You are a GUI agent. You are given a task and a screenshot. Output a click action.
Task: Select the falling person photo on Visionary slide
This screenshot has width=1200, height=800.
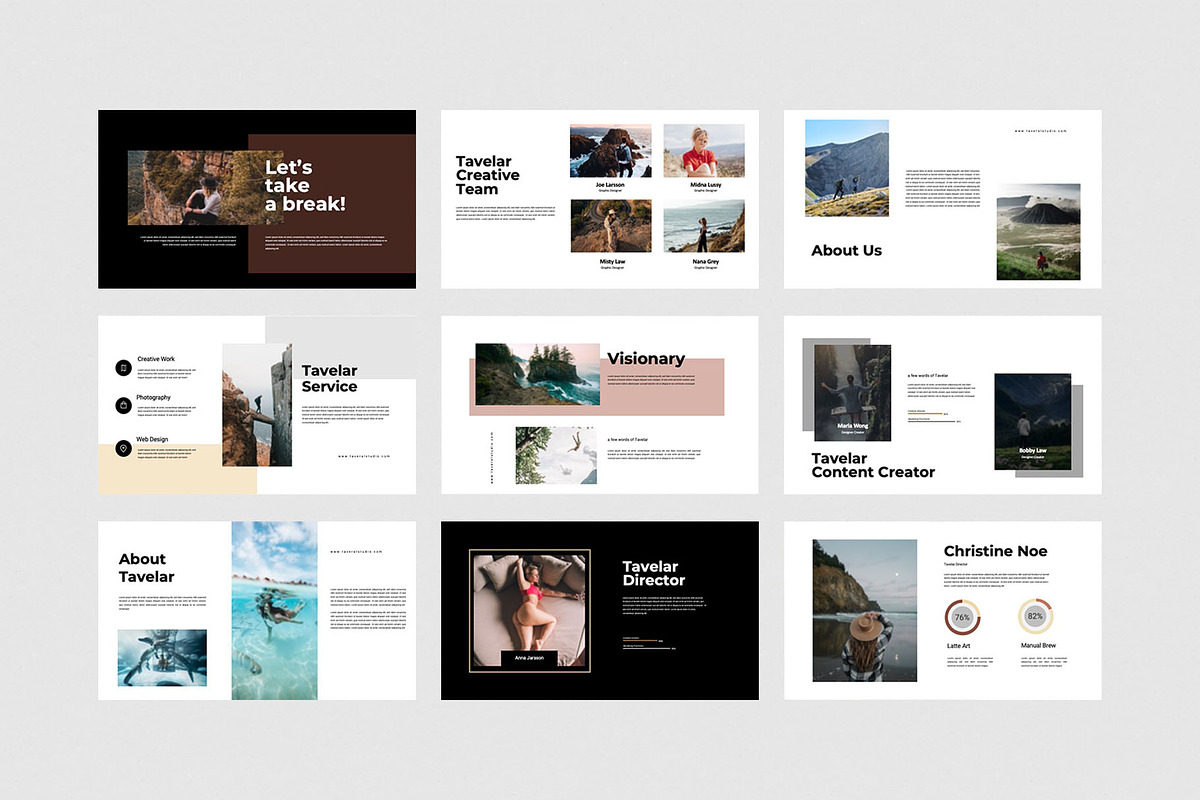[556, 456]
